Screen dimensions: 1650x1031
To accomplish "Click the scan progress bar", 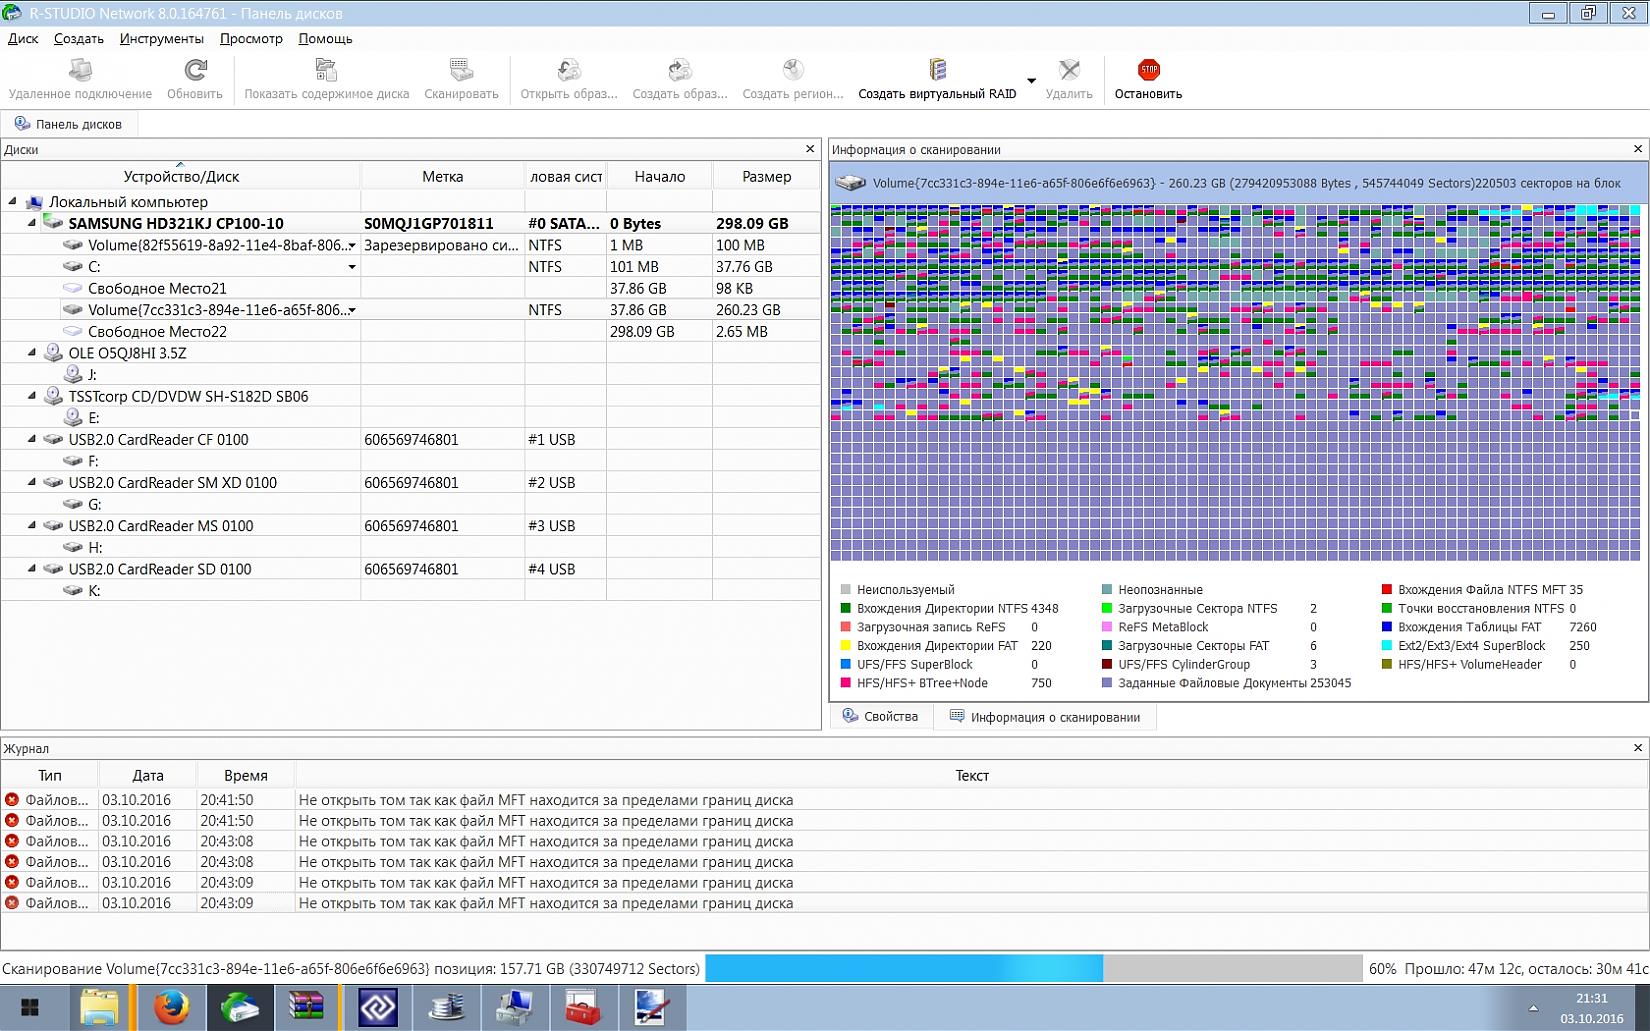I will point(1033,968).
